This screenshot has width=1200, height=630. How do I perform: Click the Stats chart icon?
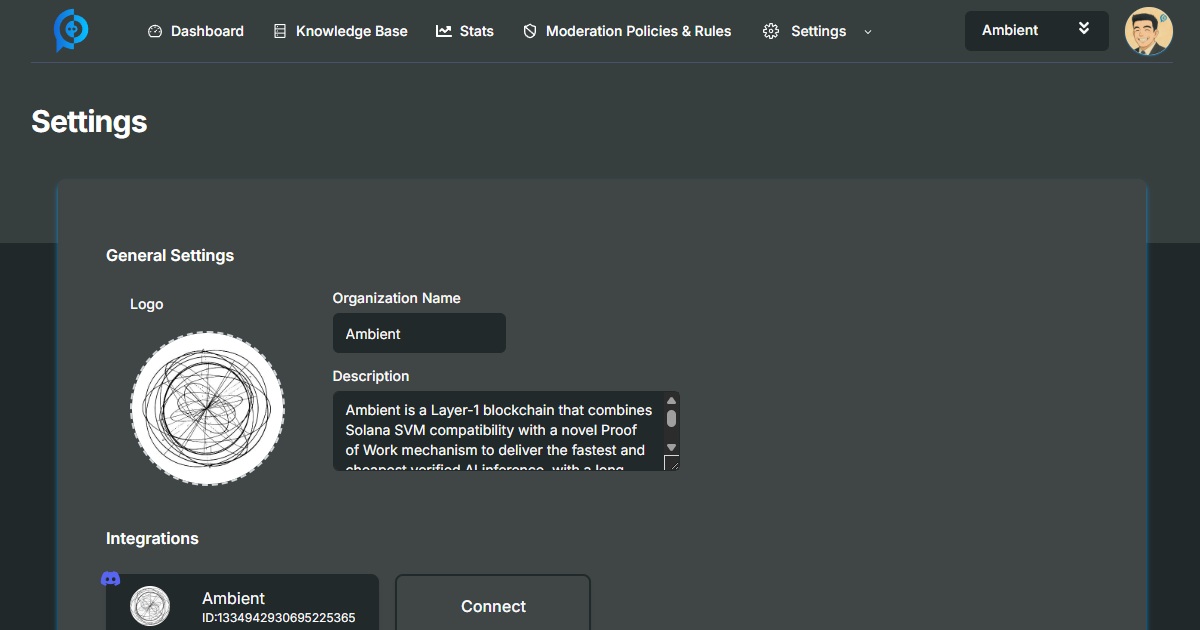click(x=444, y=31)
